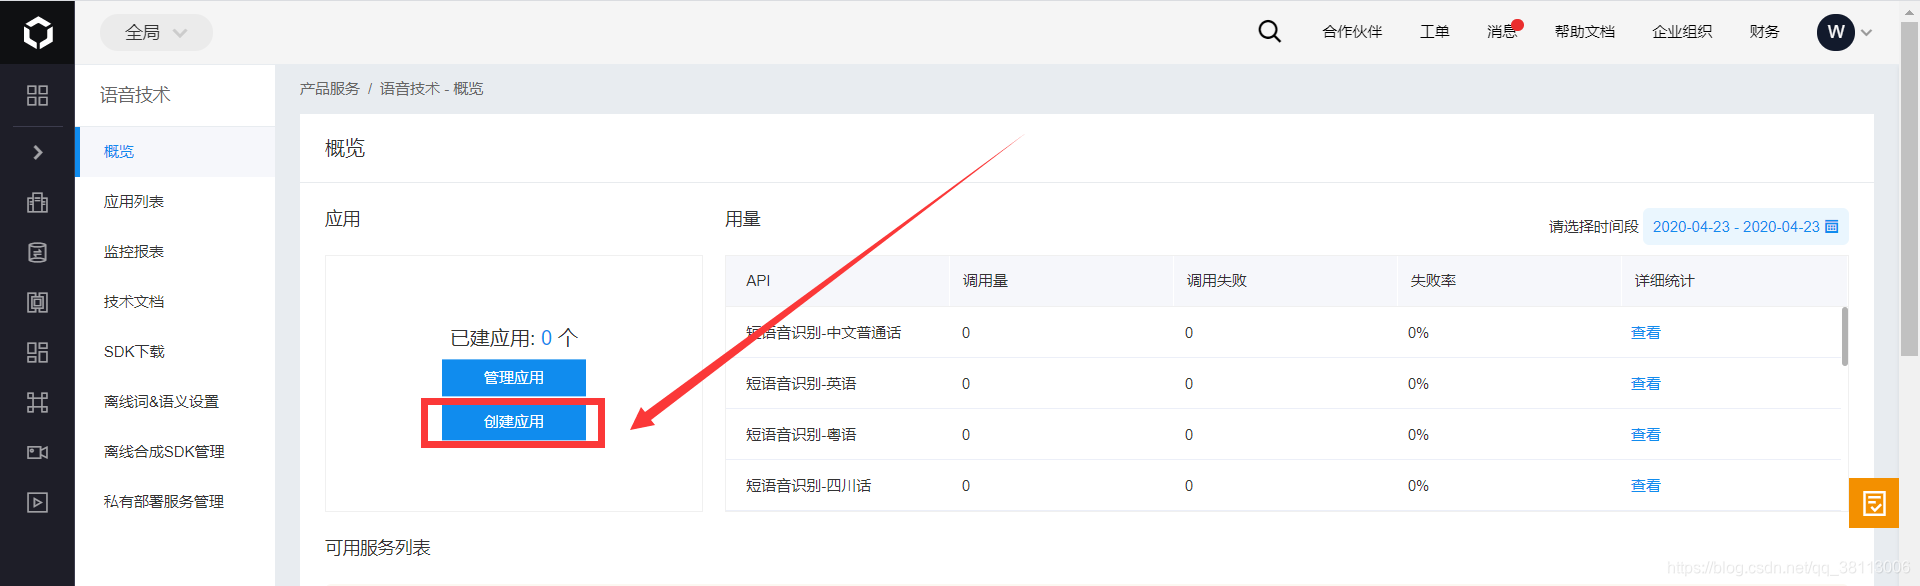Click the W user avatar
This screenshot has width=1920, height=586.
[1835, 32]
